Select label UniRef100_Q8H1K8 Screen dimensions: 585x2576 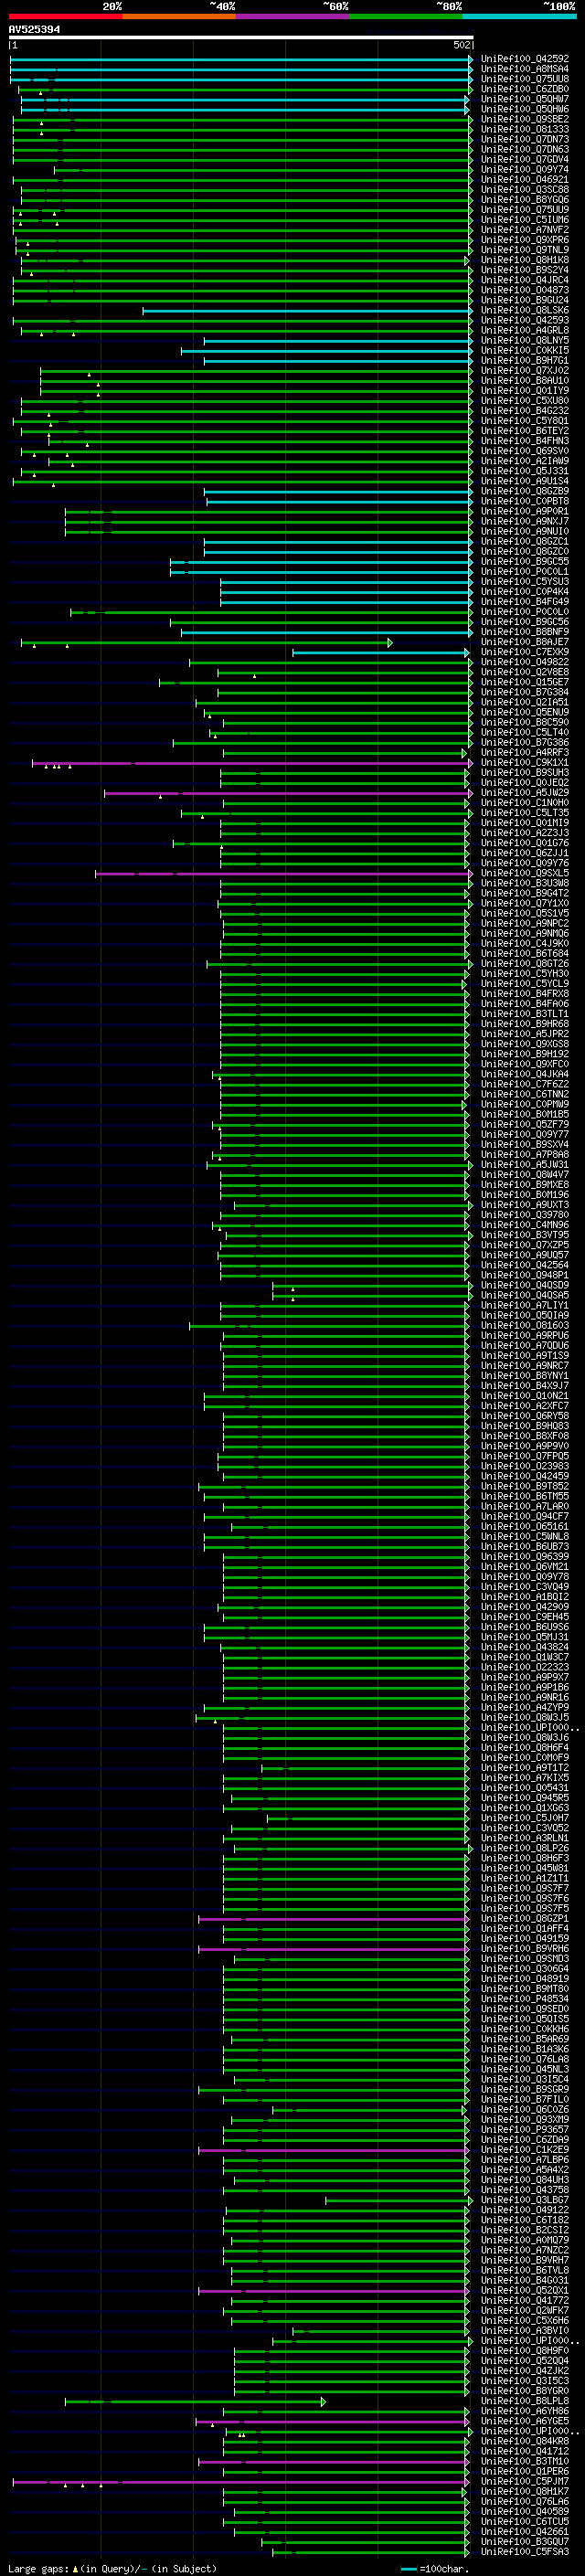[524, 260]
